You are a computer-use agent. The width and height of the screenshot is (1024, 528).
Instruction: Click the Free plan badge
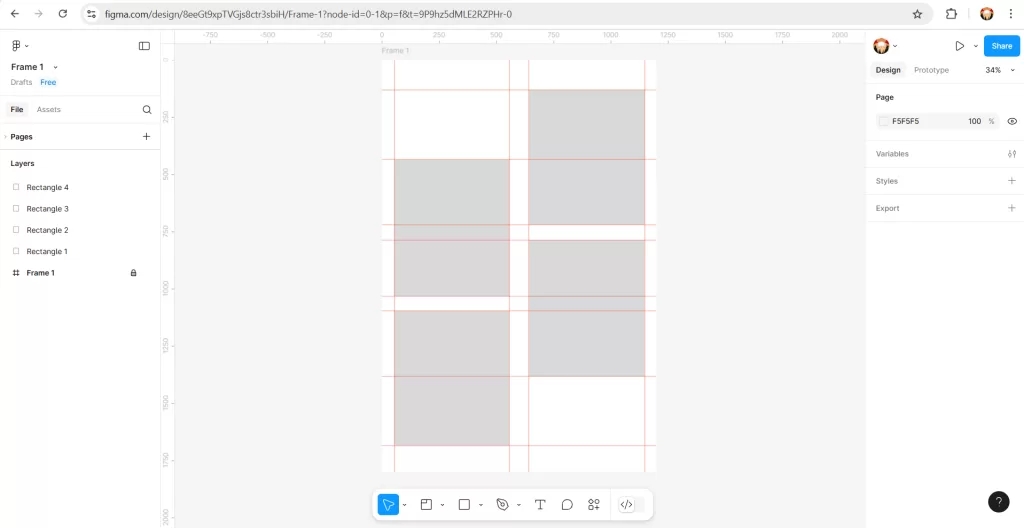click(48, 82)
